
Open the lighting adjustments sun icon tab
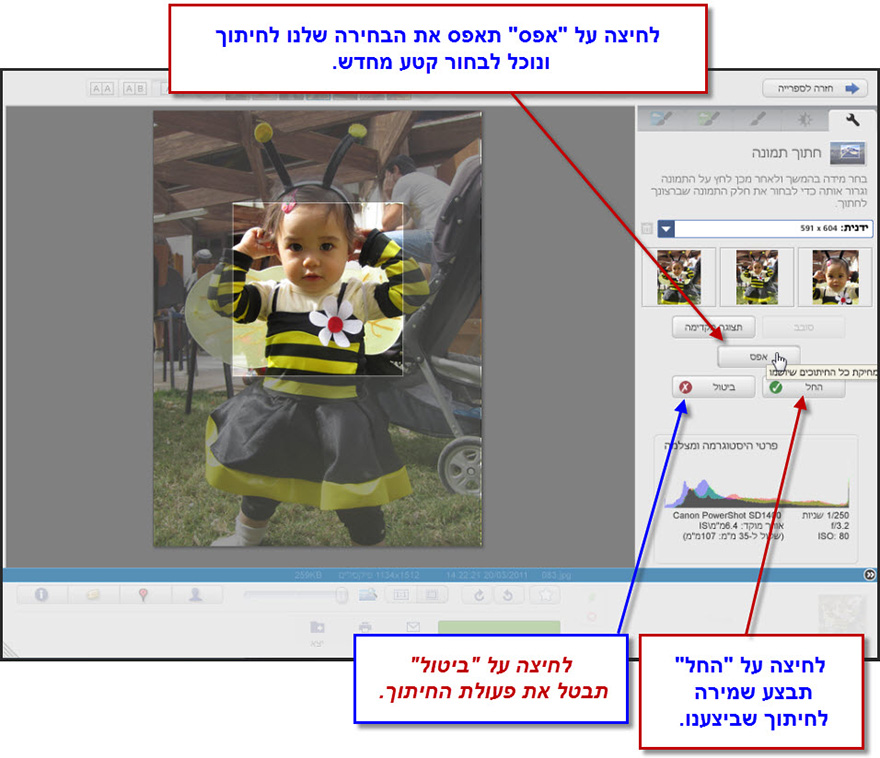[x=805, y=120]
